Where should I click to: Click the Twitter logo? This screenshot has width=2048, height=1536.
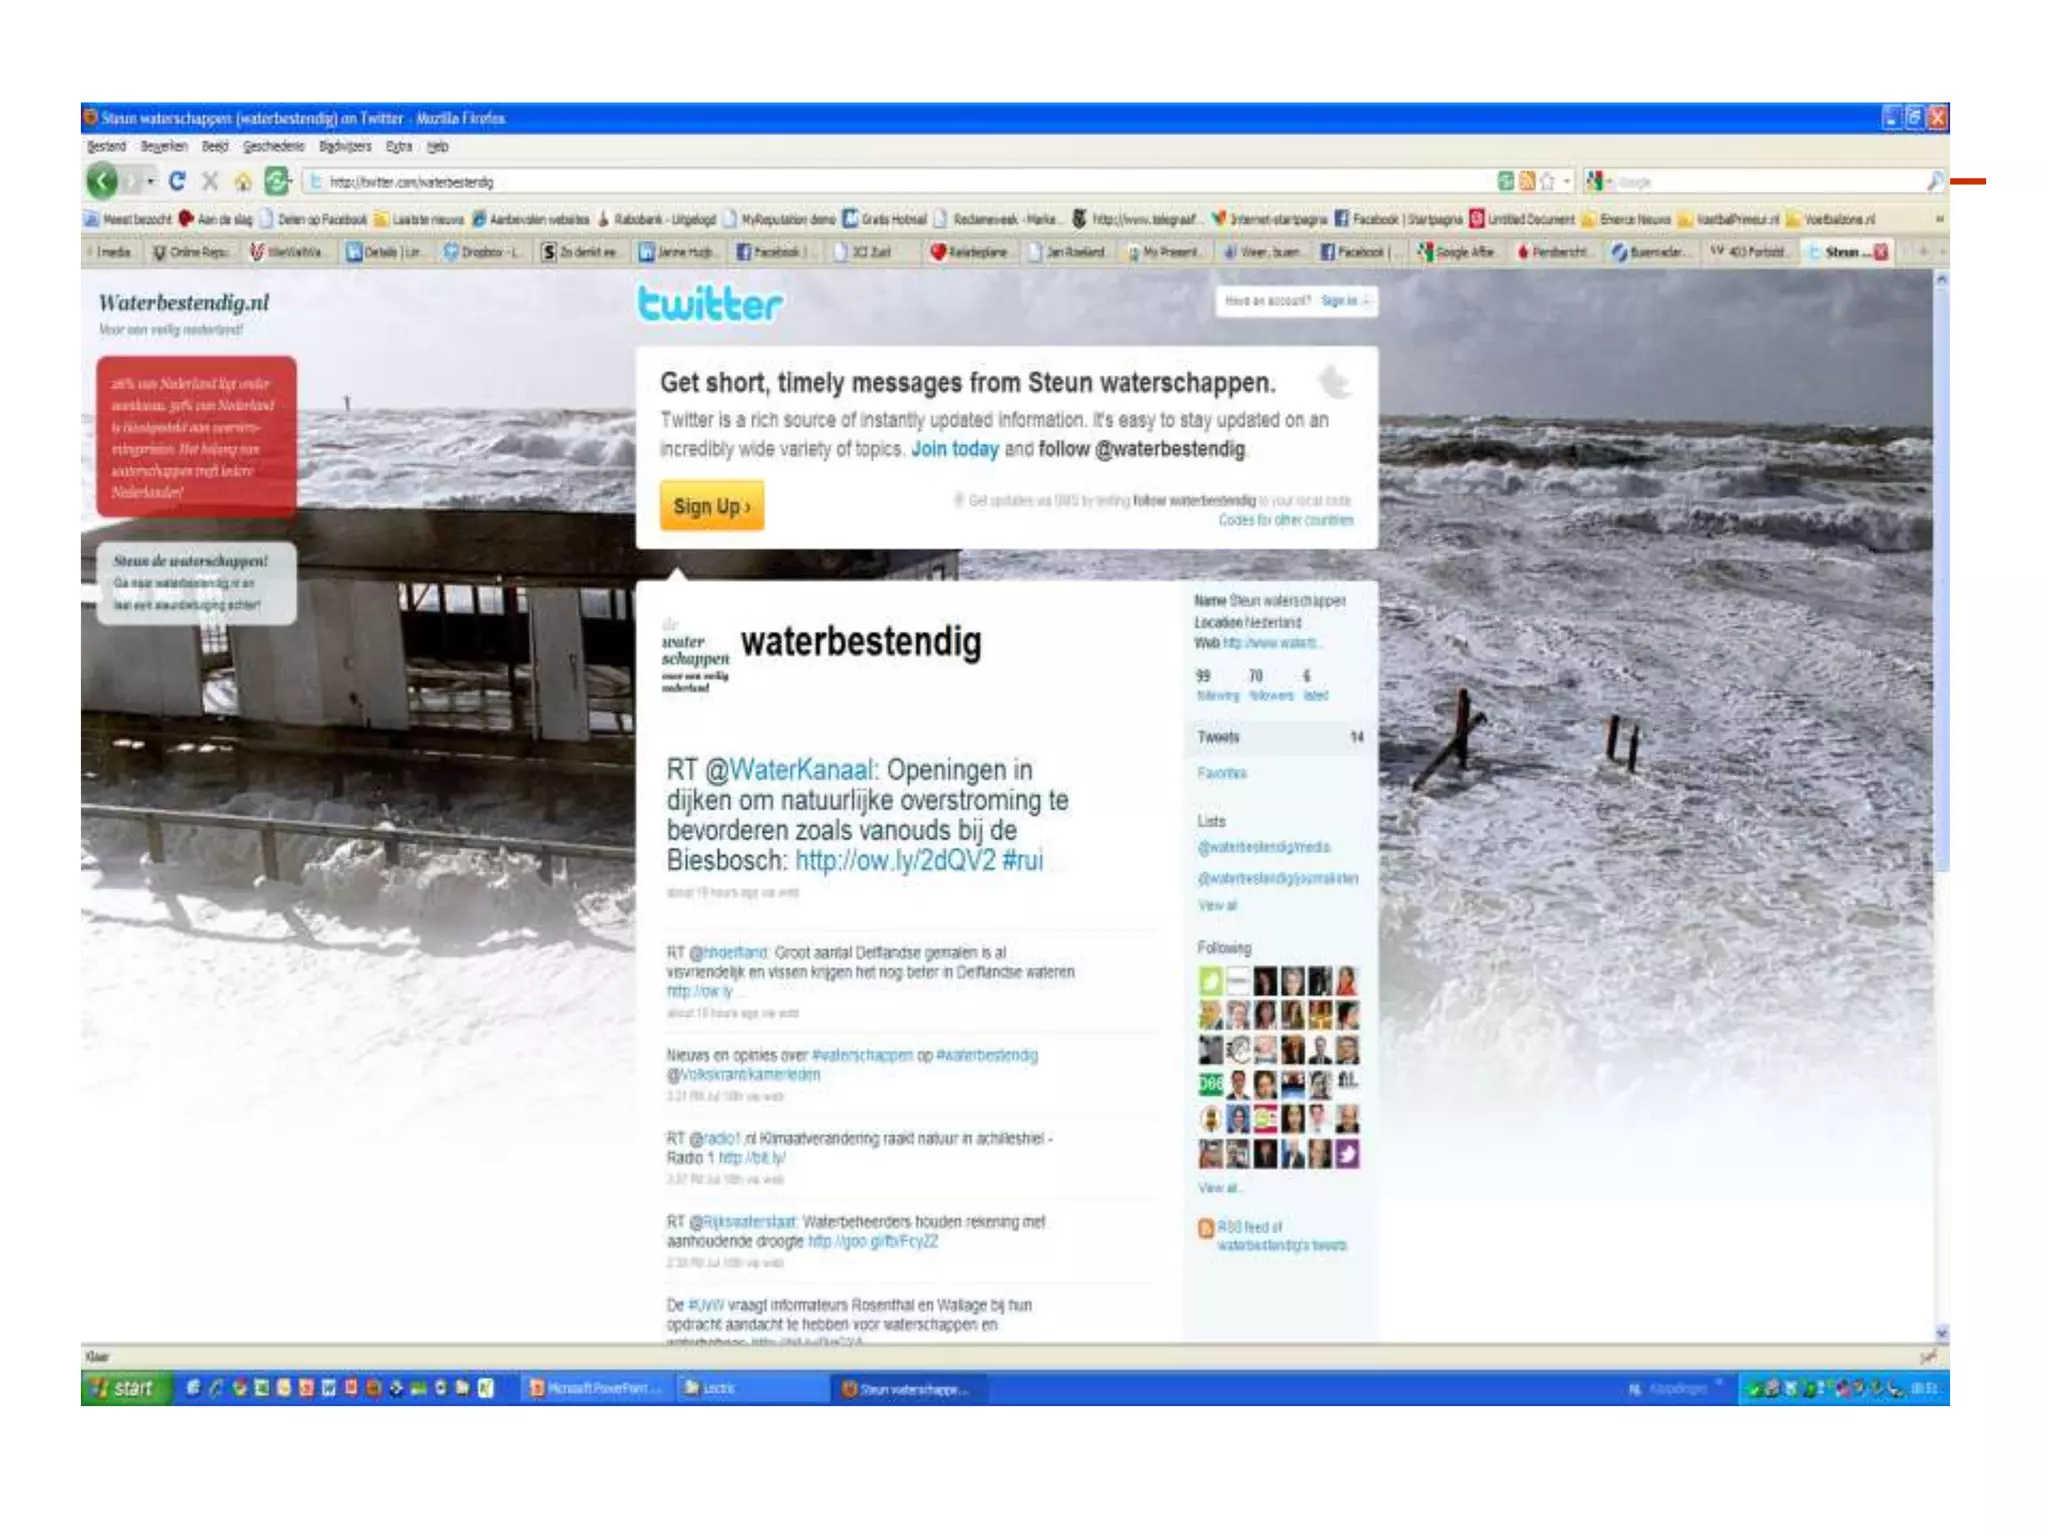(x=710, y=304)
